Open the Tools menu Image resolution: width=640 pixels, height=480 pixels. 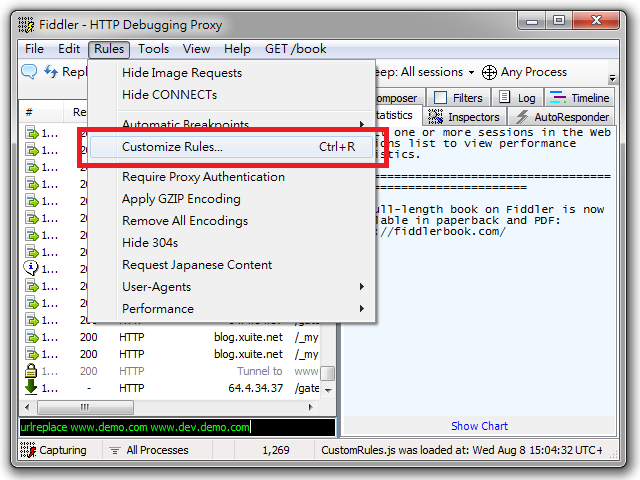pyautogui.click(x=153, y=49)
